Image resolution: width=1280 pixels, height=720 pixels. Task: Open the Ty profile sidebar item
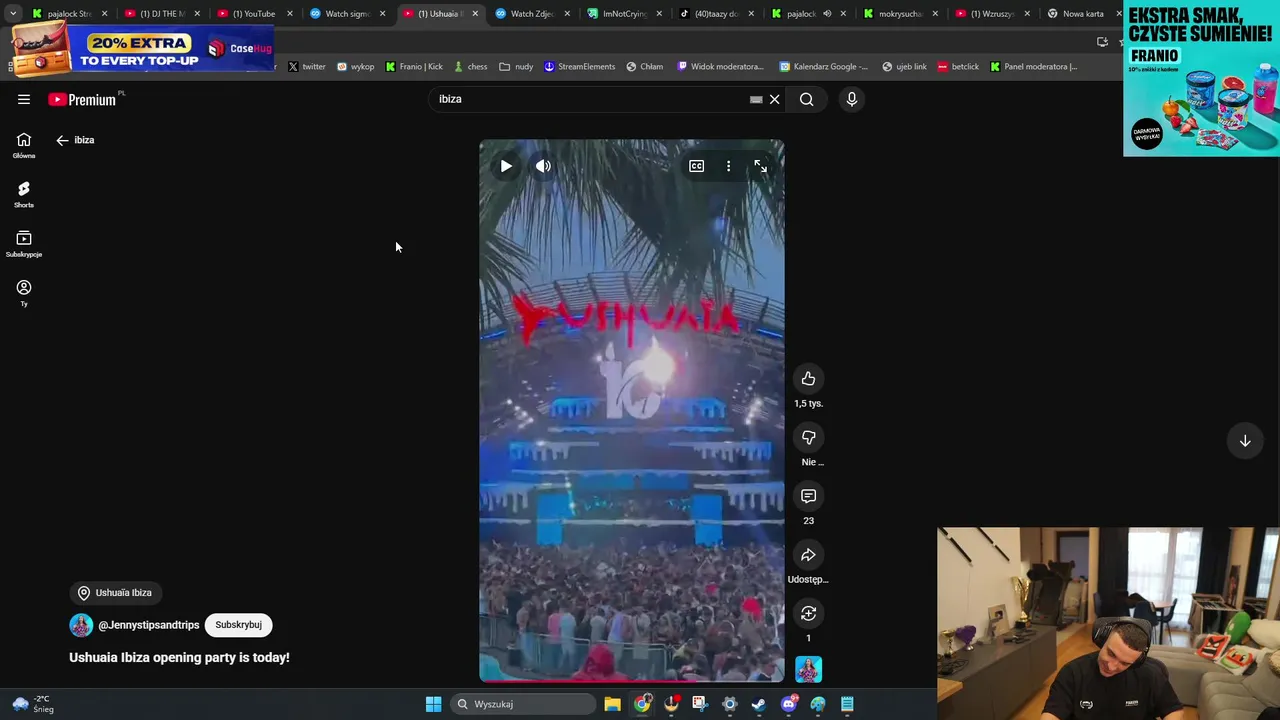tap(24, 293)
